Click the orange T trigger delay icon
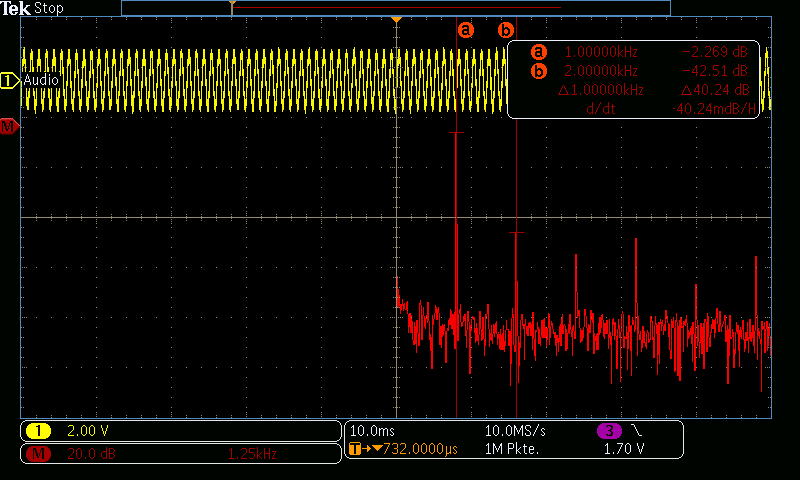This screenshot has height=480, width=800. tap(355, 449)
